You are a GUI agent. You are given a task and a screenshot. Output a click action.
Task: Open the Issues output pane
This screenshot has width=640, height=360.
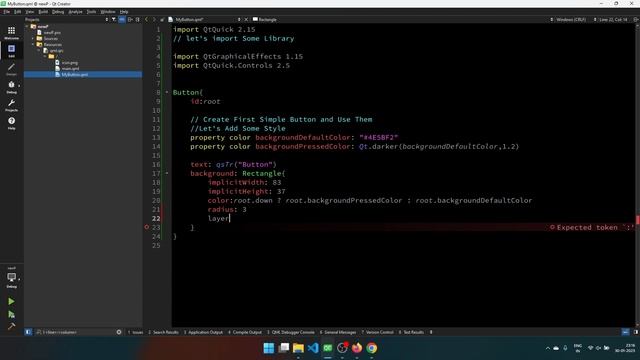pyautogui.click(x=136, y=332)
